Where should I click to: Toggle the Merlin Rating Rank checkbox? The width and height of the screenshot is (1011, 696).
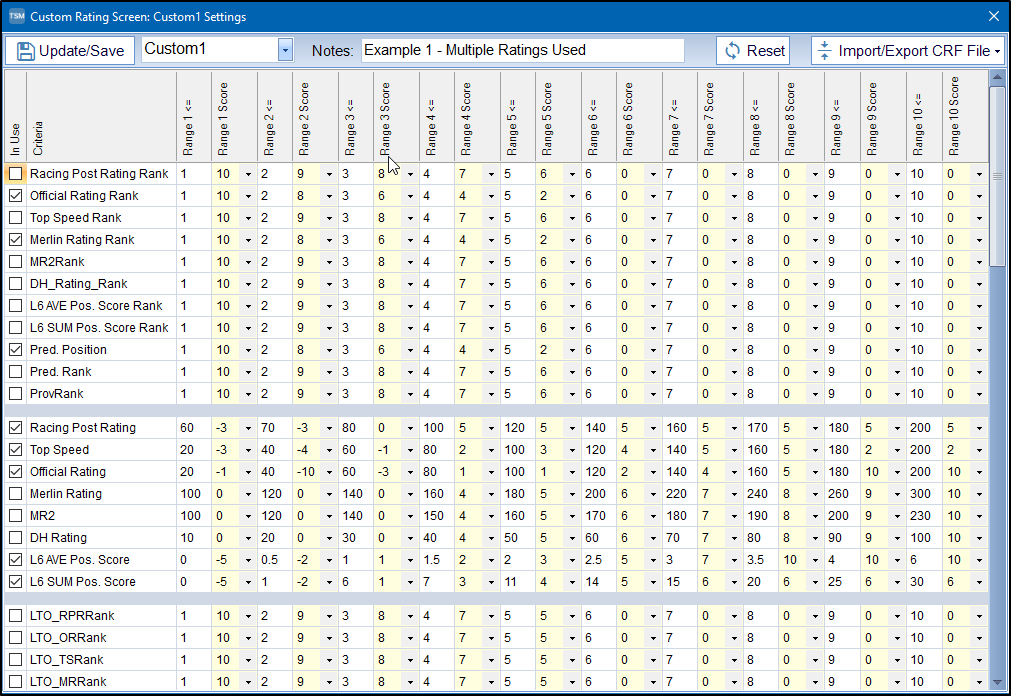pyautogui.click(x=15, y=240)
